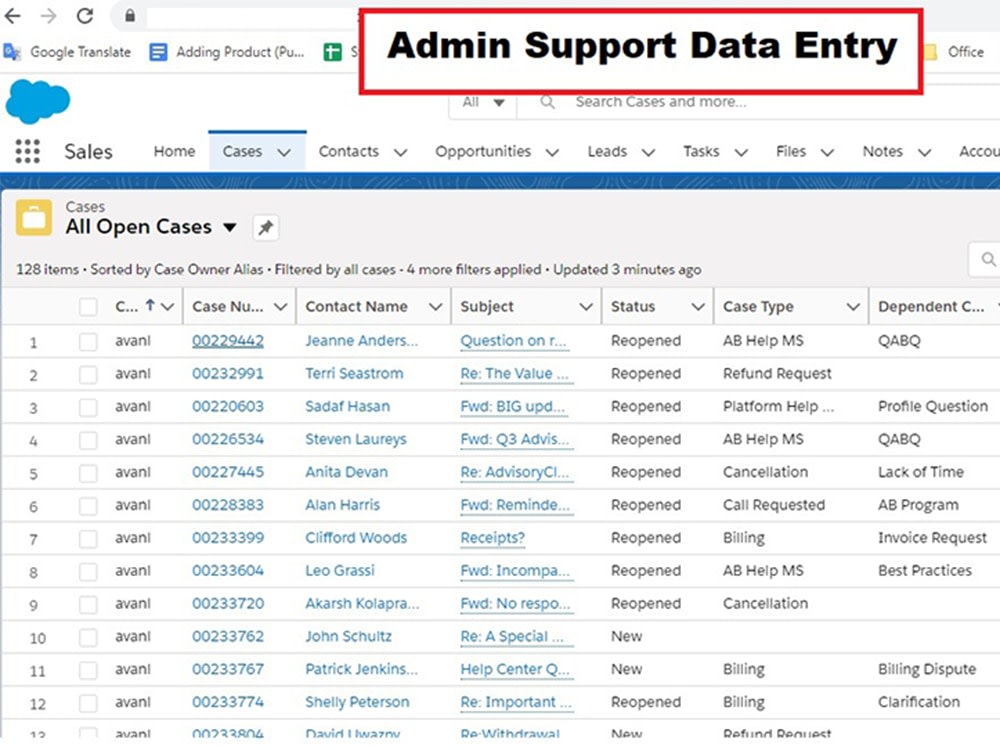Select checkbox for Alan Harris row
This screenshot has width=1000, height=750.
pyautogui.click(x=88, y=506)
